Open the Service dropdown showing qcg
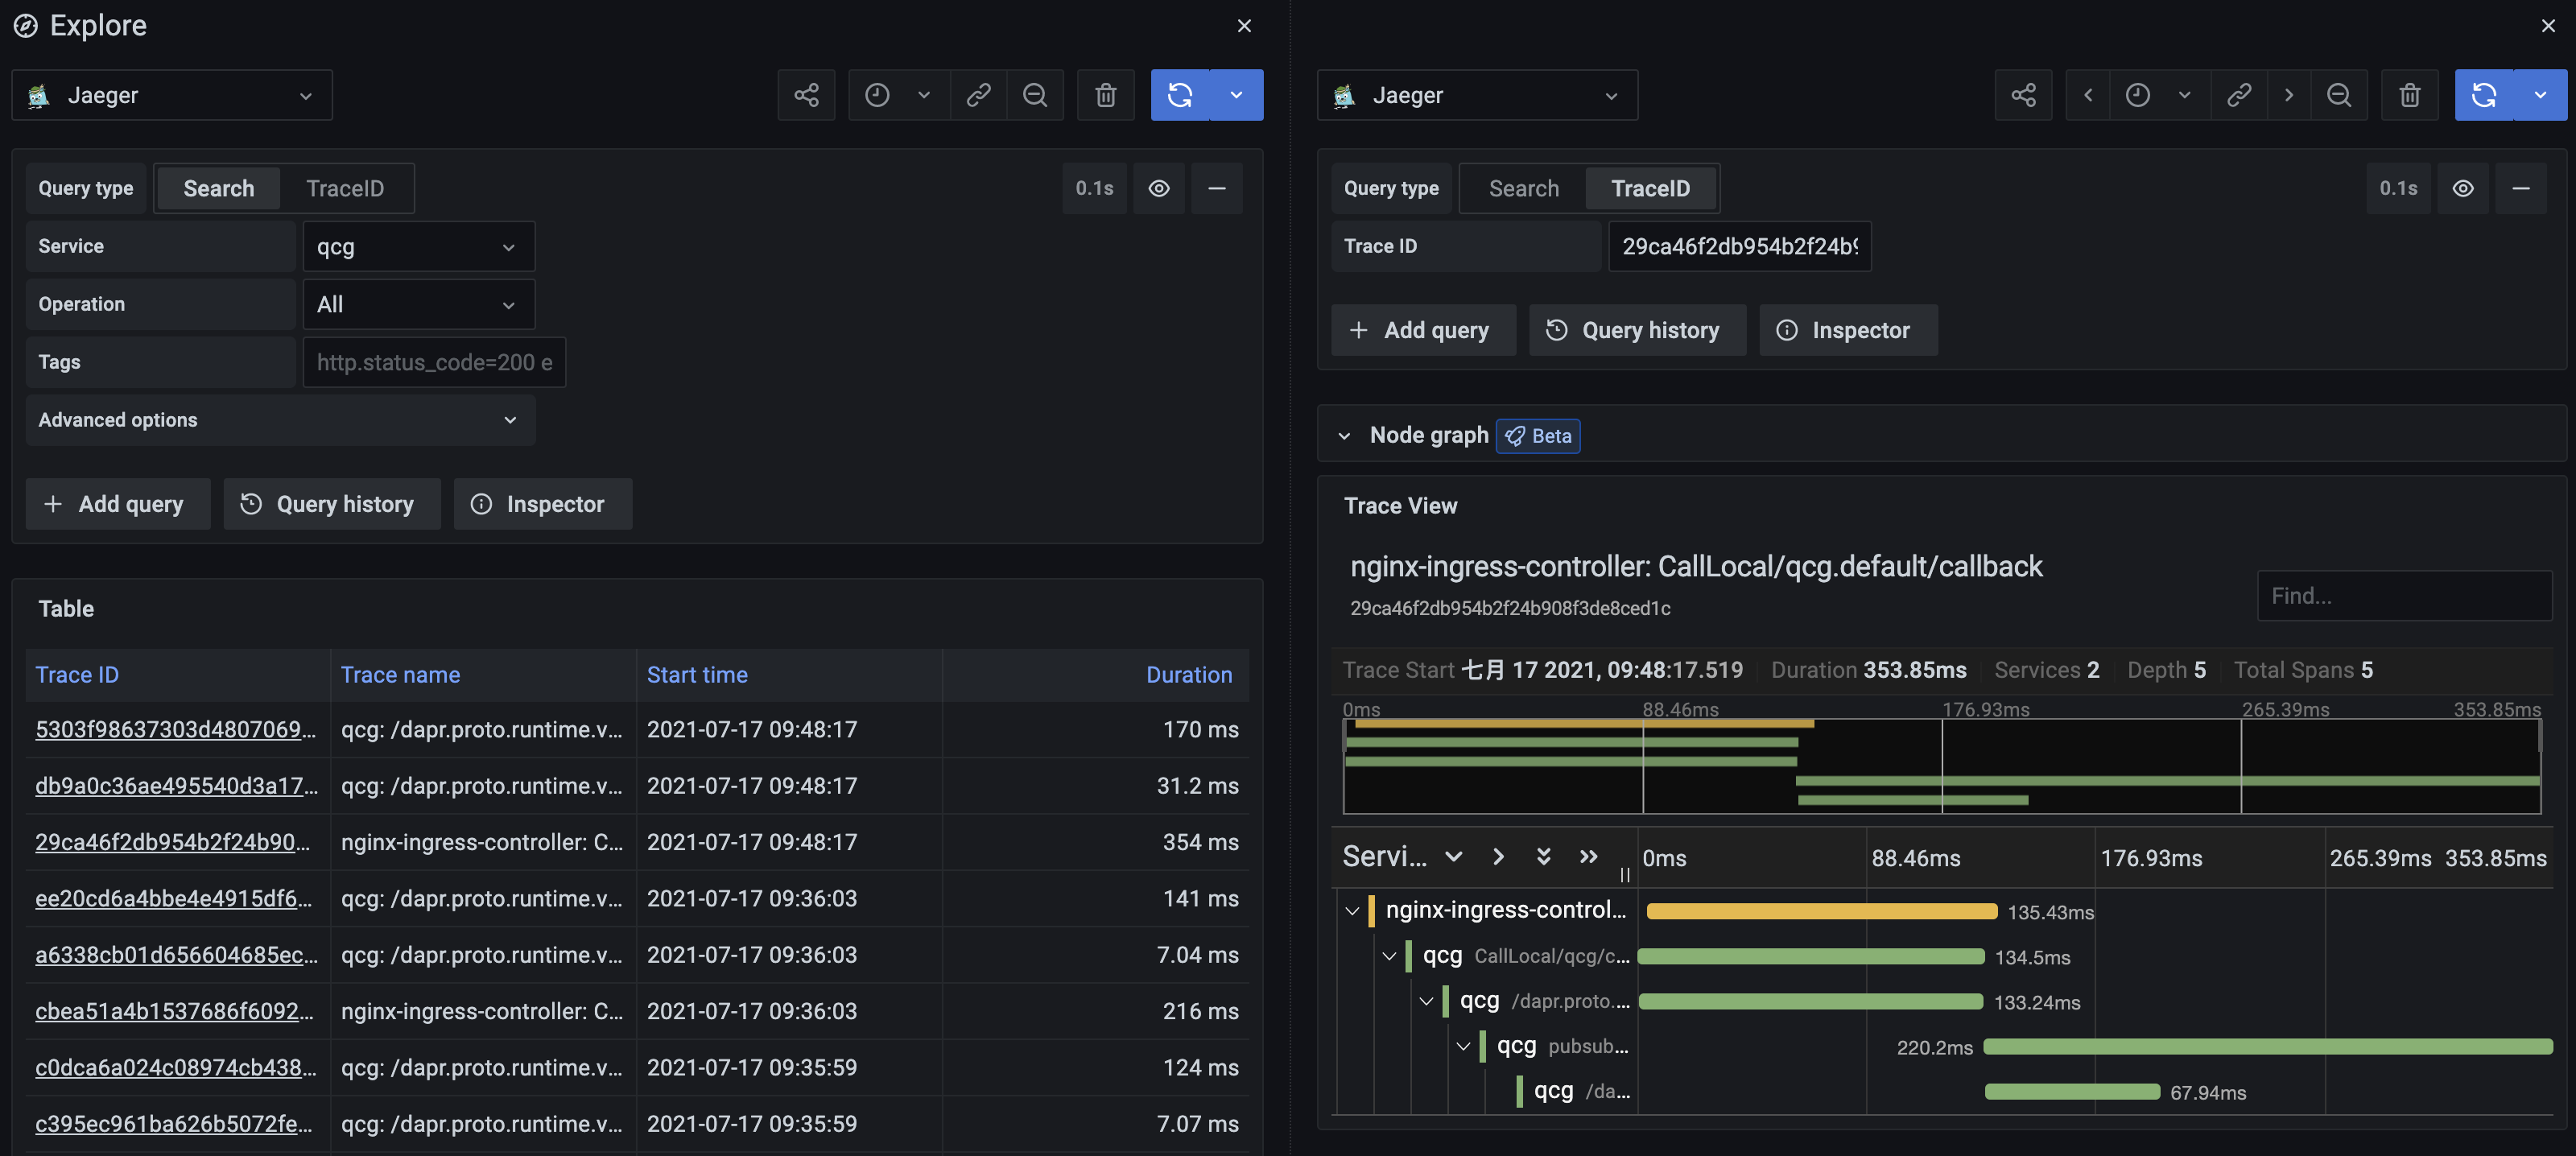This screenshot has width=2576, height=1156. coord(418,247)
